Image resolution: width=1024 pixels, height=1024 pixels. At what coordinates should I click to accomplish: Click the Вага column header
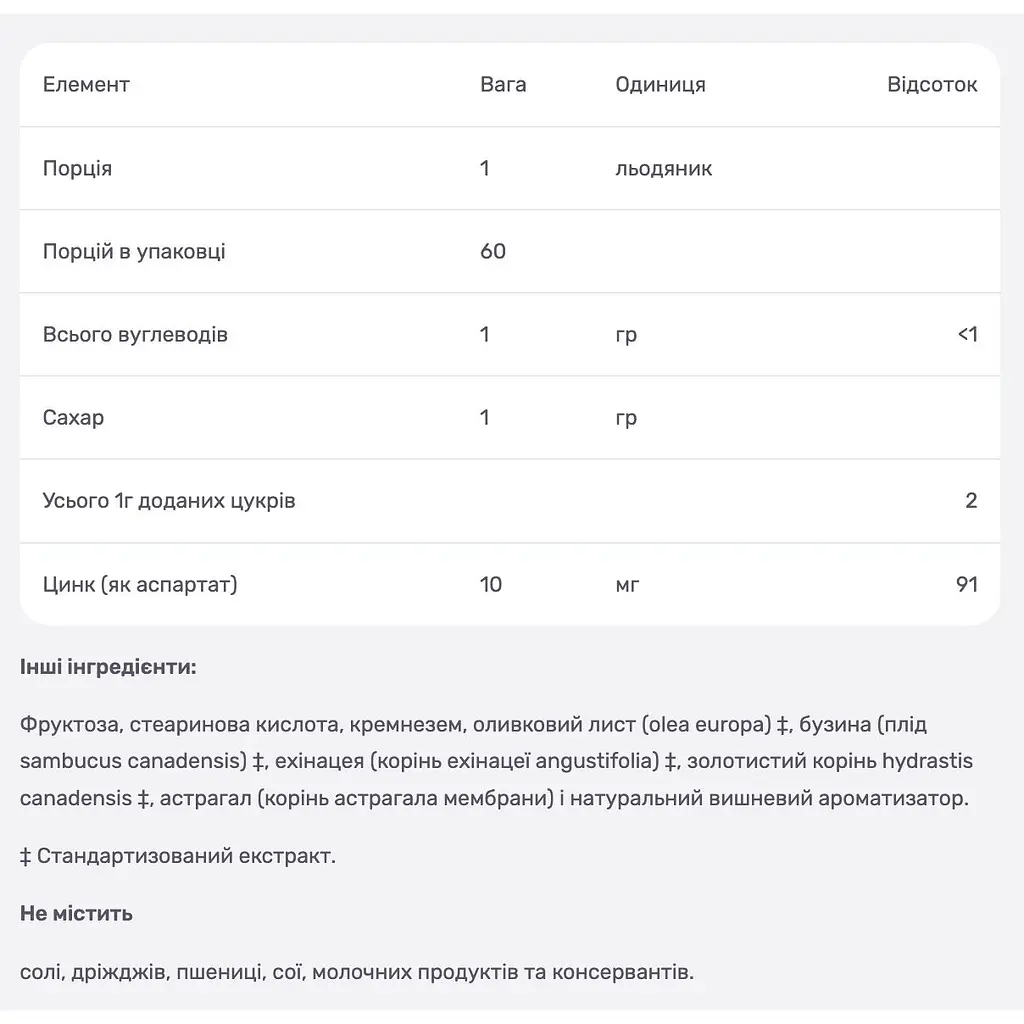coord(503,85)
